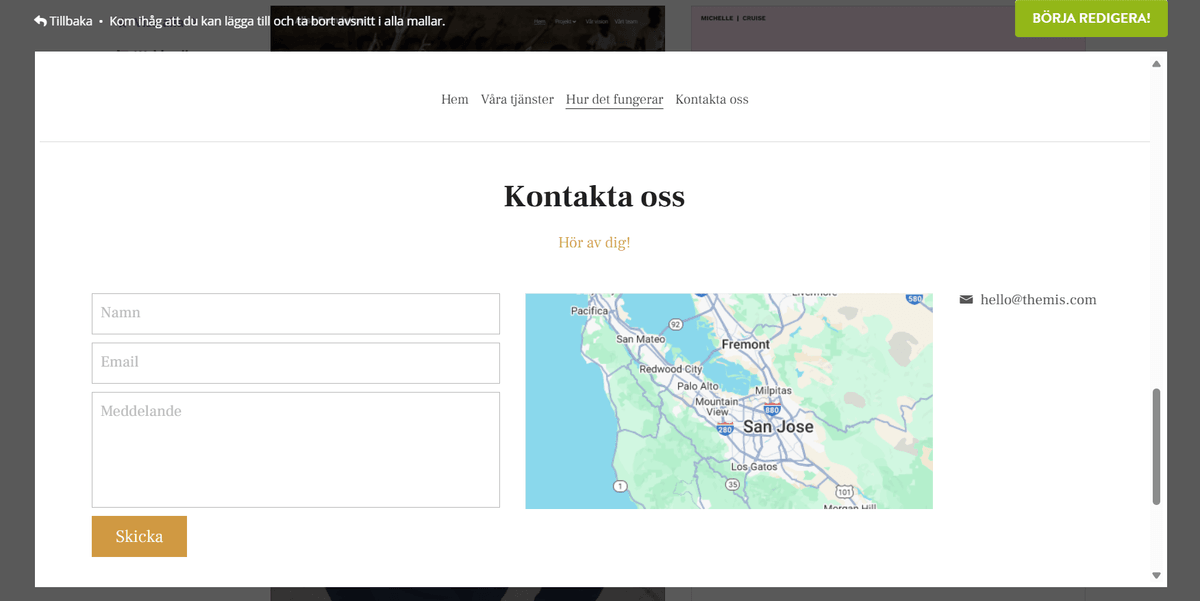Click the Skicka submit button

[139, 536]
